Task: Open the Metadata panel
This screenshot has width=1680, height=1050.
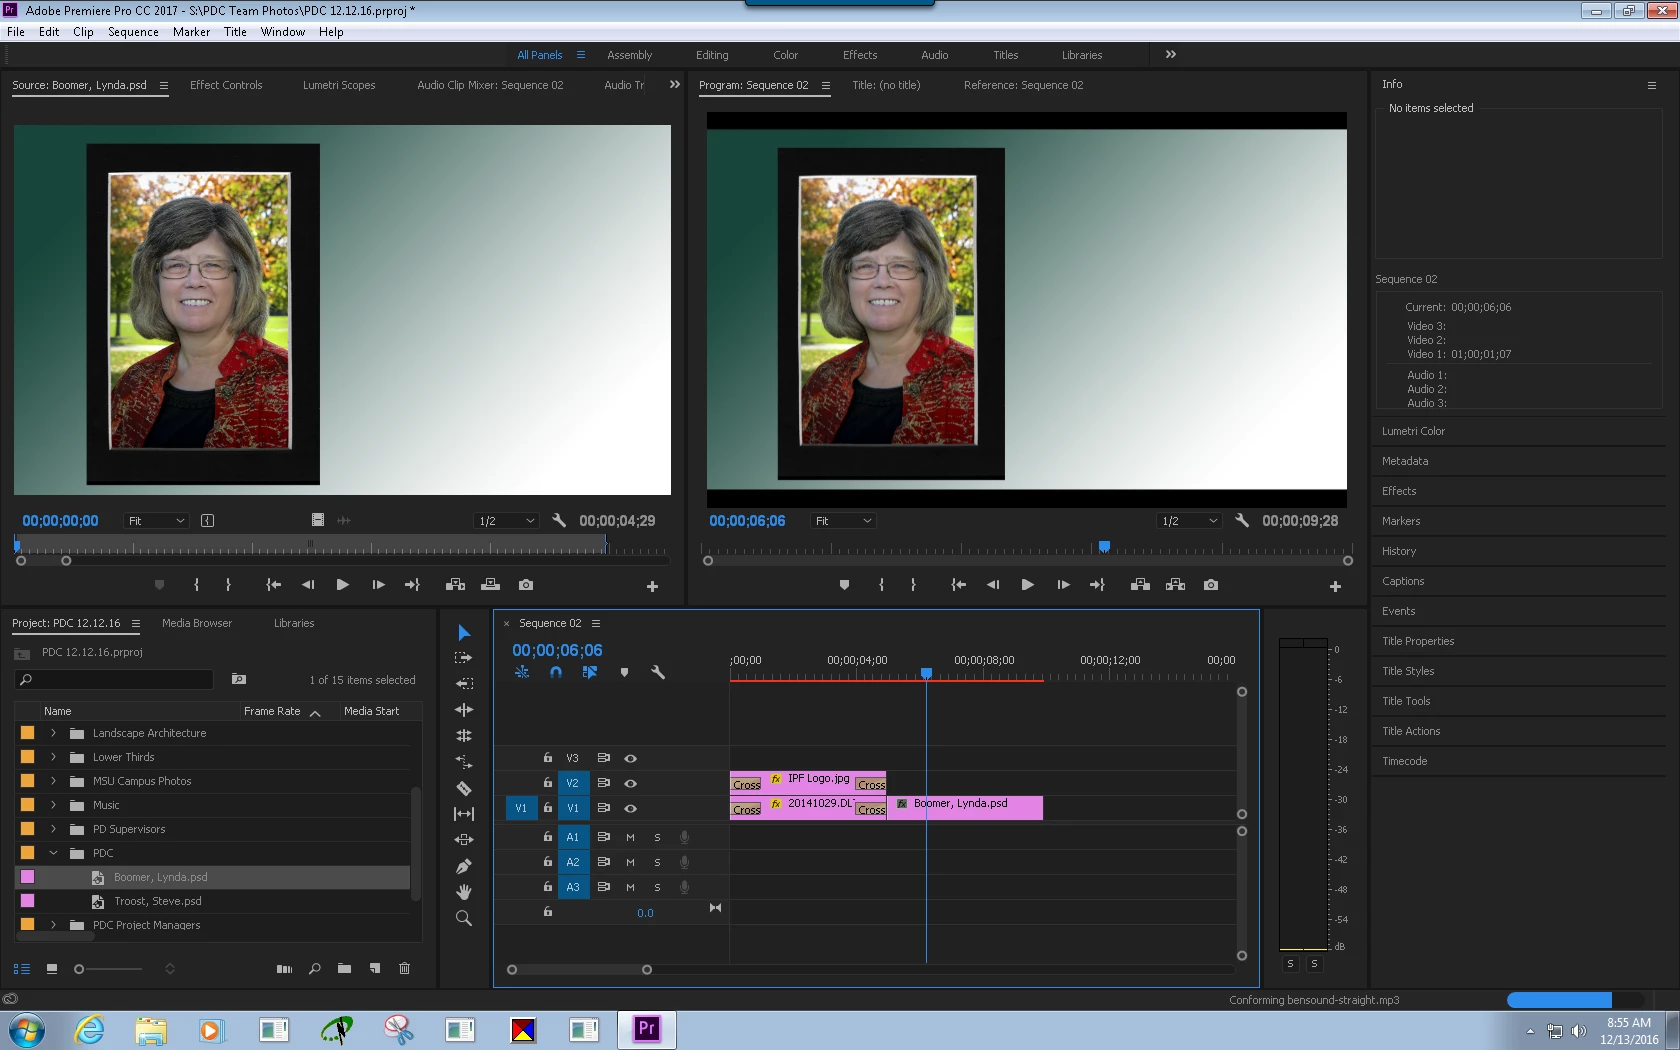Action: click(x=1405, y=461)
